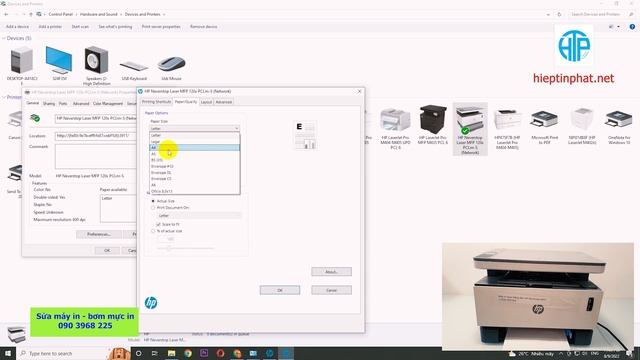640x360 pixels.
Task: Open help icon in Devices and Printers toolbar
Action: 632,27
